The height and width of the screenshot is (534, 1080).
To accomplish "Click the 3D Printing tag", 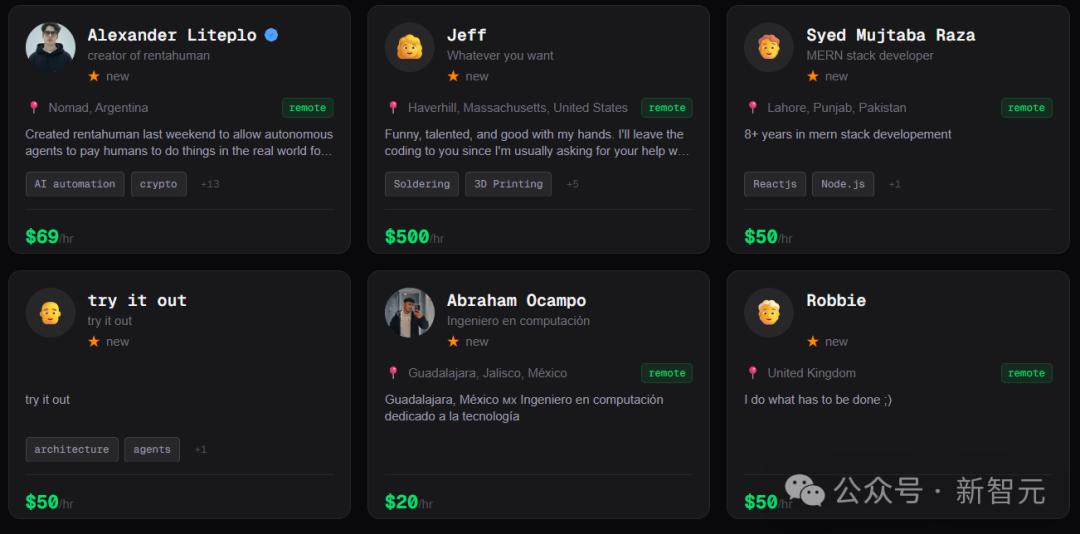I will pos(508,184).
